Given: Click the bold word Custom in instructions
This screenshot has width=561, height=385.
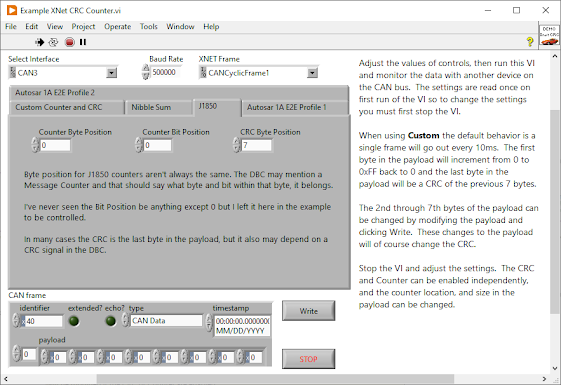Looking at the screenshot, I should 423,136.
